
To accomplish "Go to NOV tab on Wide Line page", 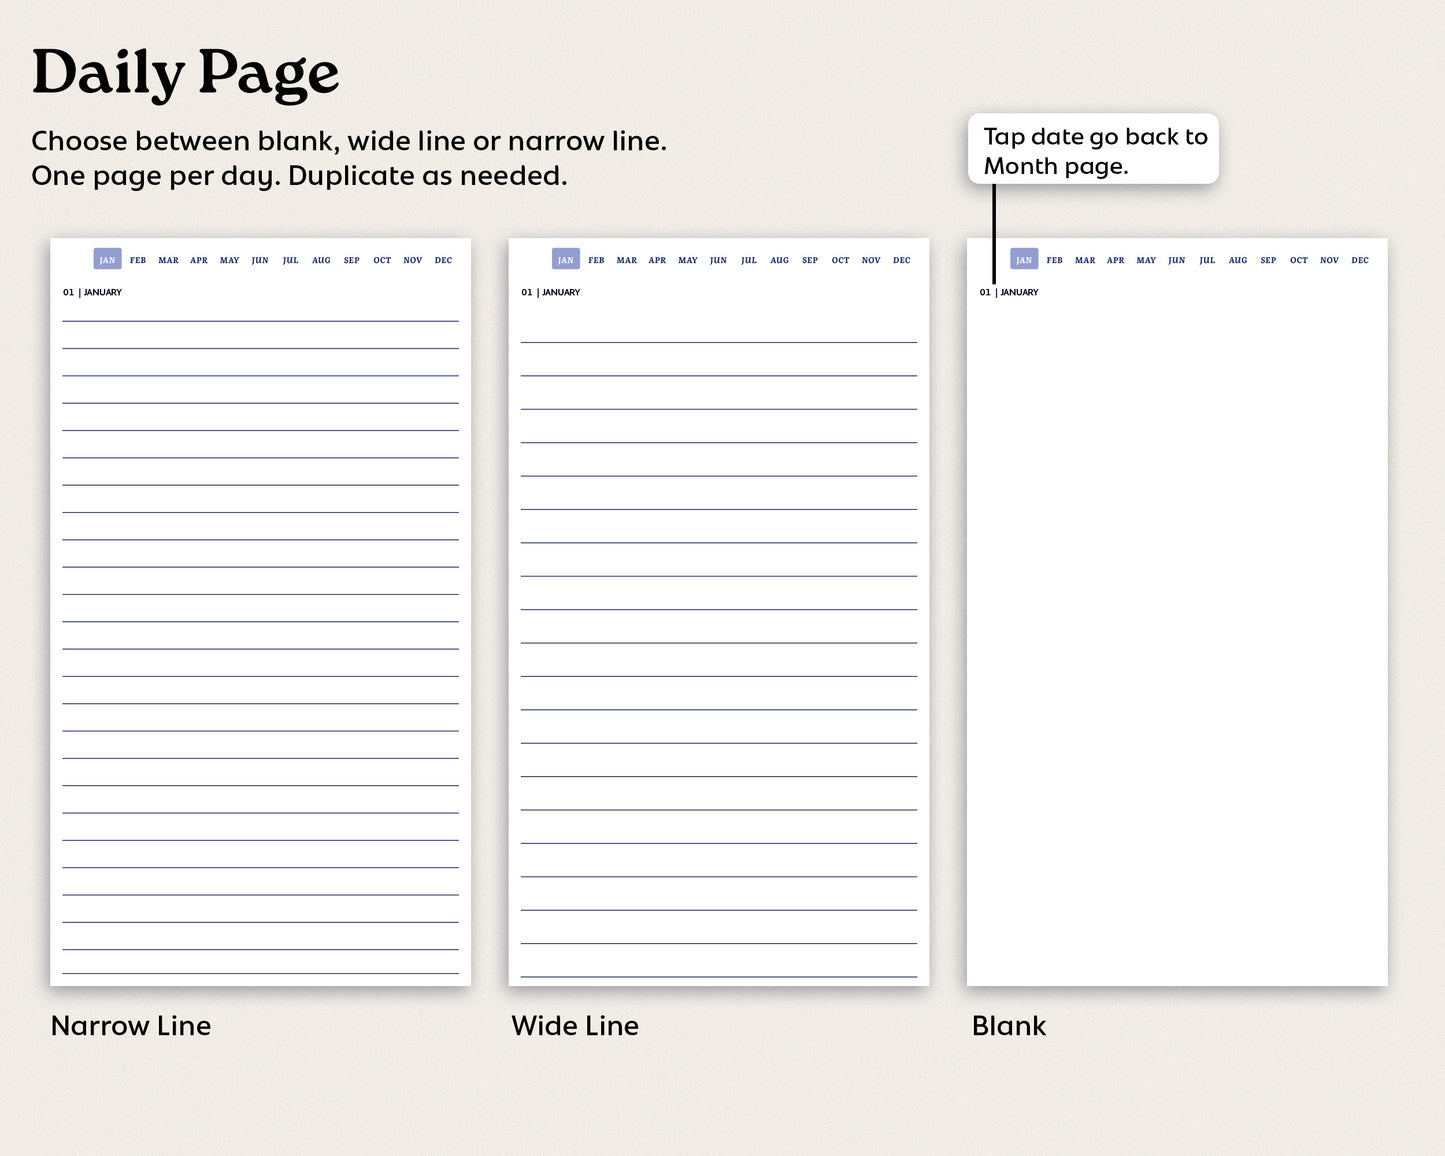I will [871, 260].
